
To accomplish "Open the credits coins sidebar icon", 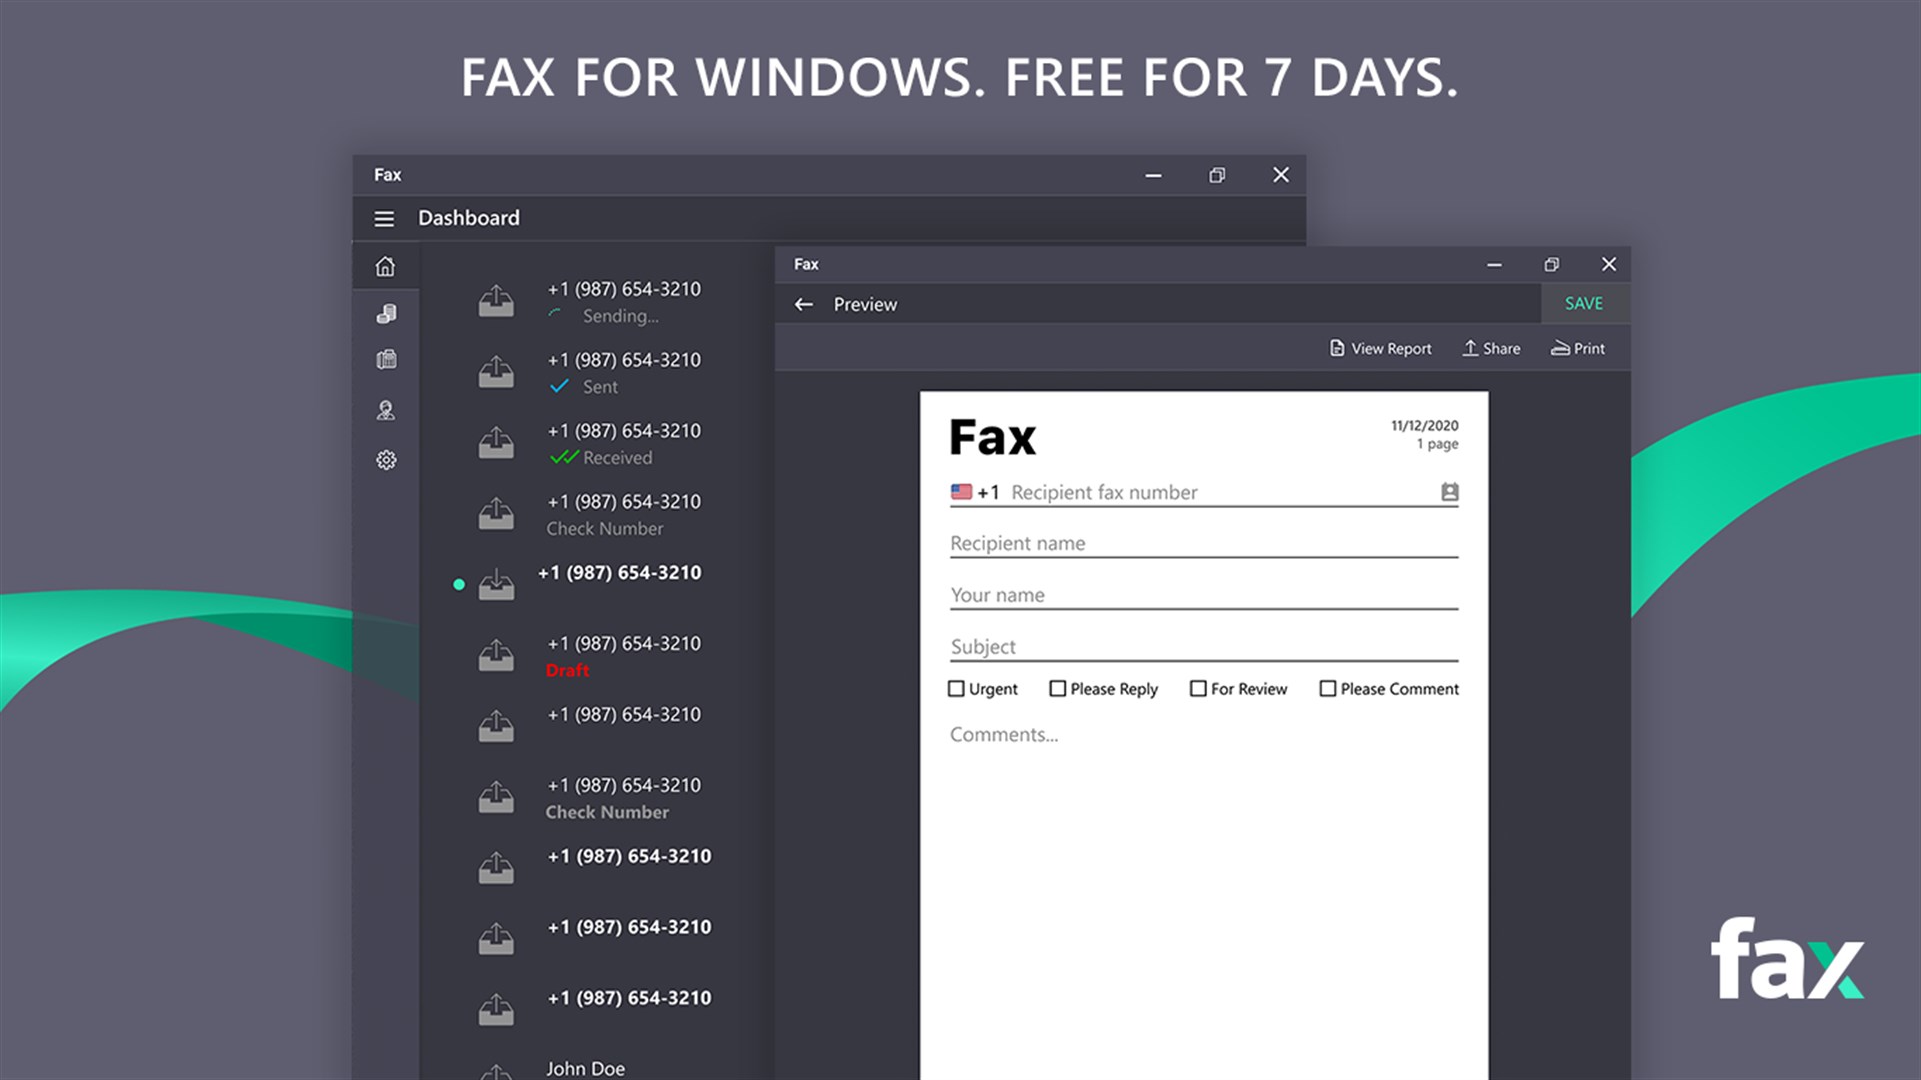I will 386,314.
